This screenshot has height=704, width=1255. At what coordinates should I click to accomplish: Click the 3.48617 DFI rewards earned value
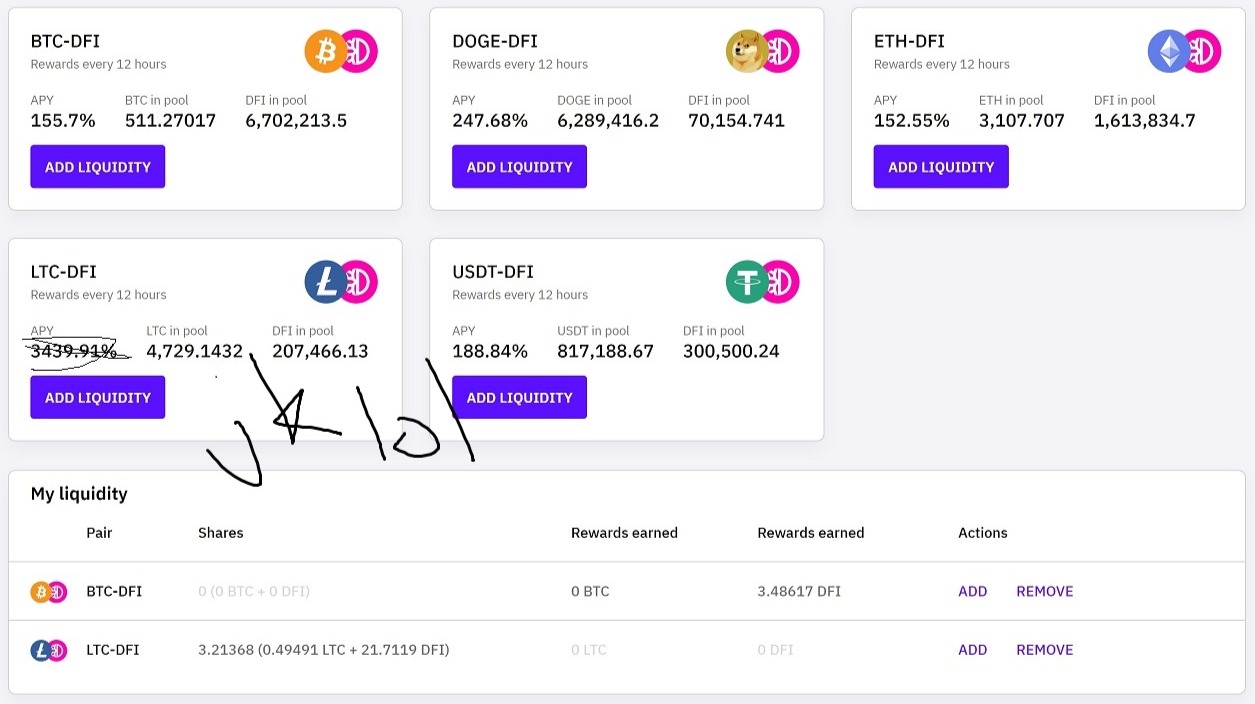[x=798, y=592]
